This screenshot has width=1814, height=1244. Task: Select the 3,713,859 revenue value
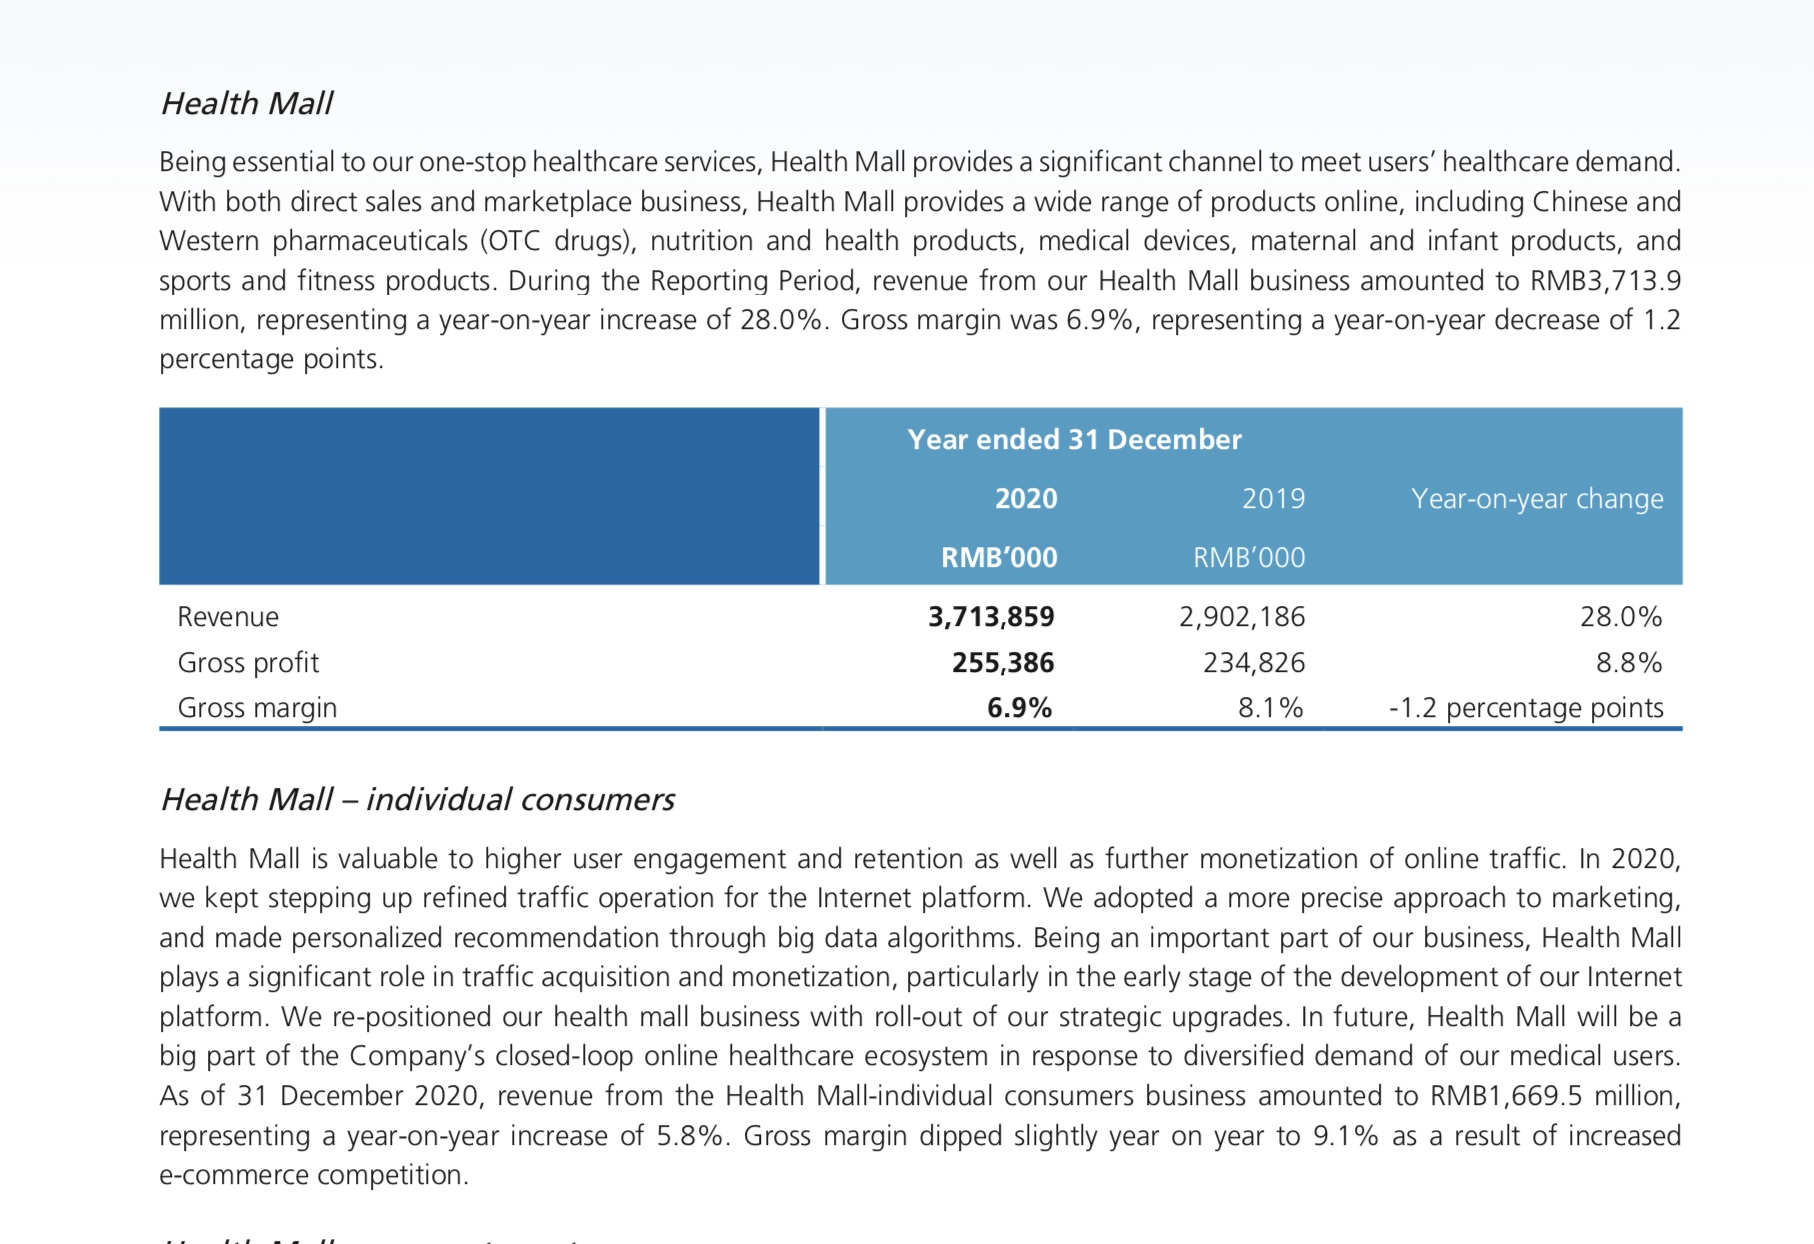click(991, 616)
